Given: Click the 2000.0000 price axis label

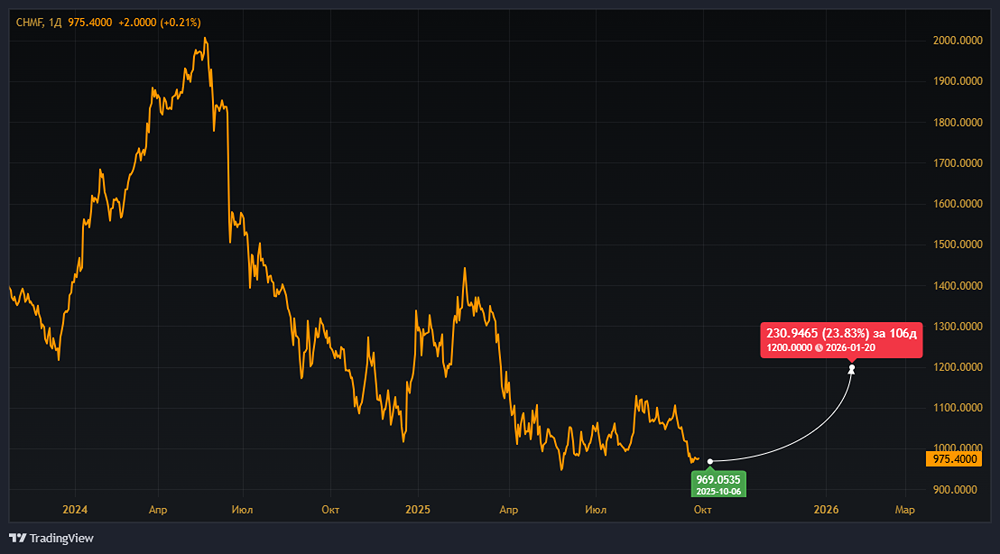Looking at the screenshot, I should point(957,40).
